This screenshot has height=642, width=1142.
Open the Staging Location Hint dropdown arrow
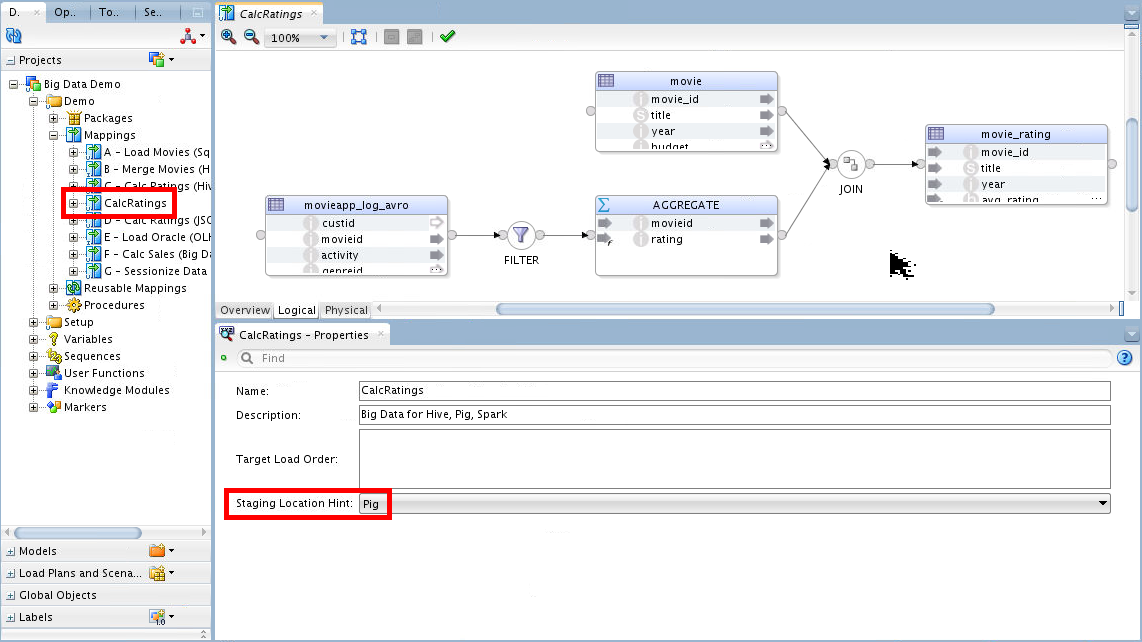point(1103,504)
